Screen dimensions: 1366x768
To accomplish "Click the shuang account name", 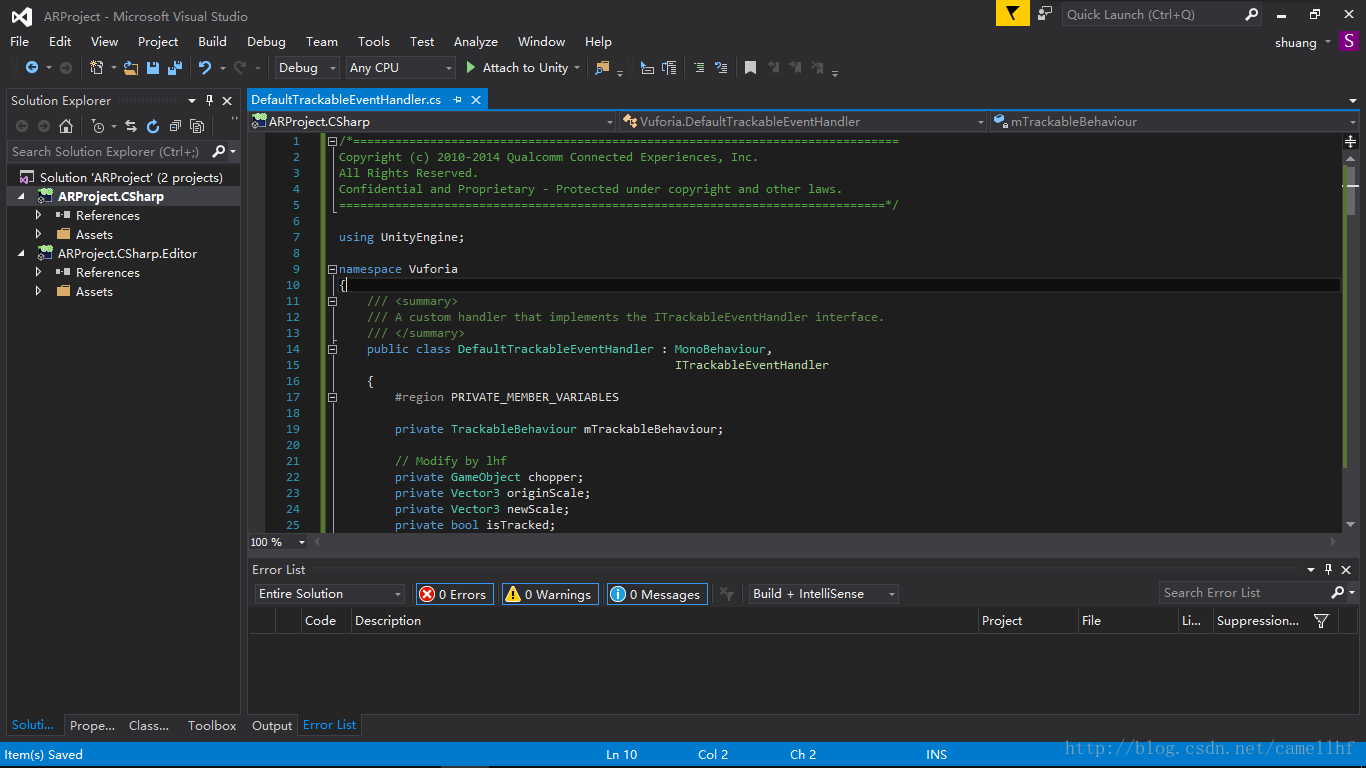I will pyautogui.click(x=1295, y=42).
